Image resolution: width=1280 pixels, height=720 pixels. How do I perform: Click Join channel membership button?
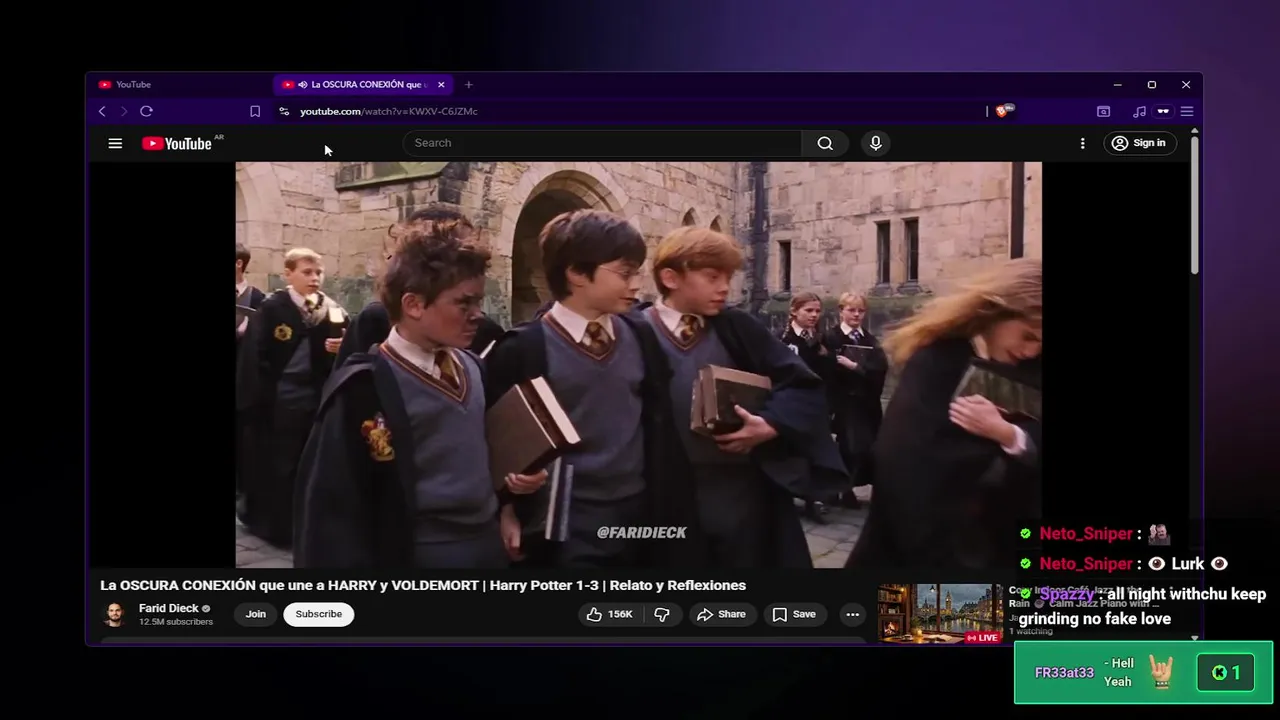click(256, 614)
